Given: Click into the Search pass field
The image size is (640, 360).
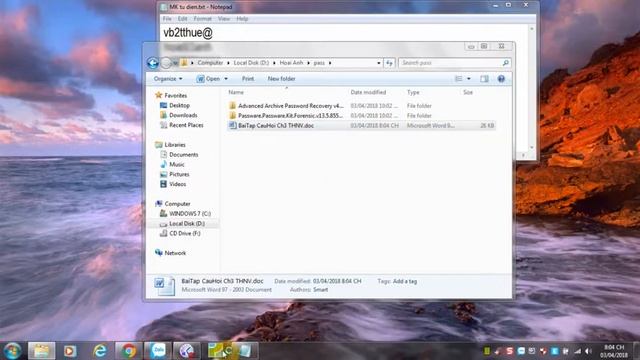Looking at the screenshot, I should pos(451,63).
